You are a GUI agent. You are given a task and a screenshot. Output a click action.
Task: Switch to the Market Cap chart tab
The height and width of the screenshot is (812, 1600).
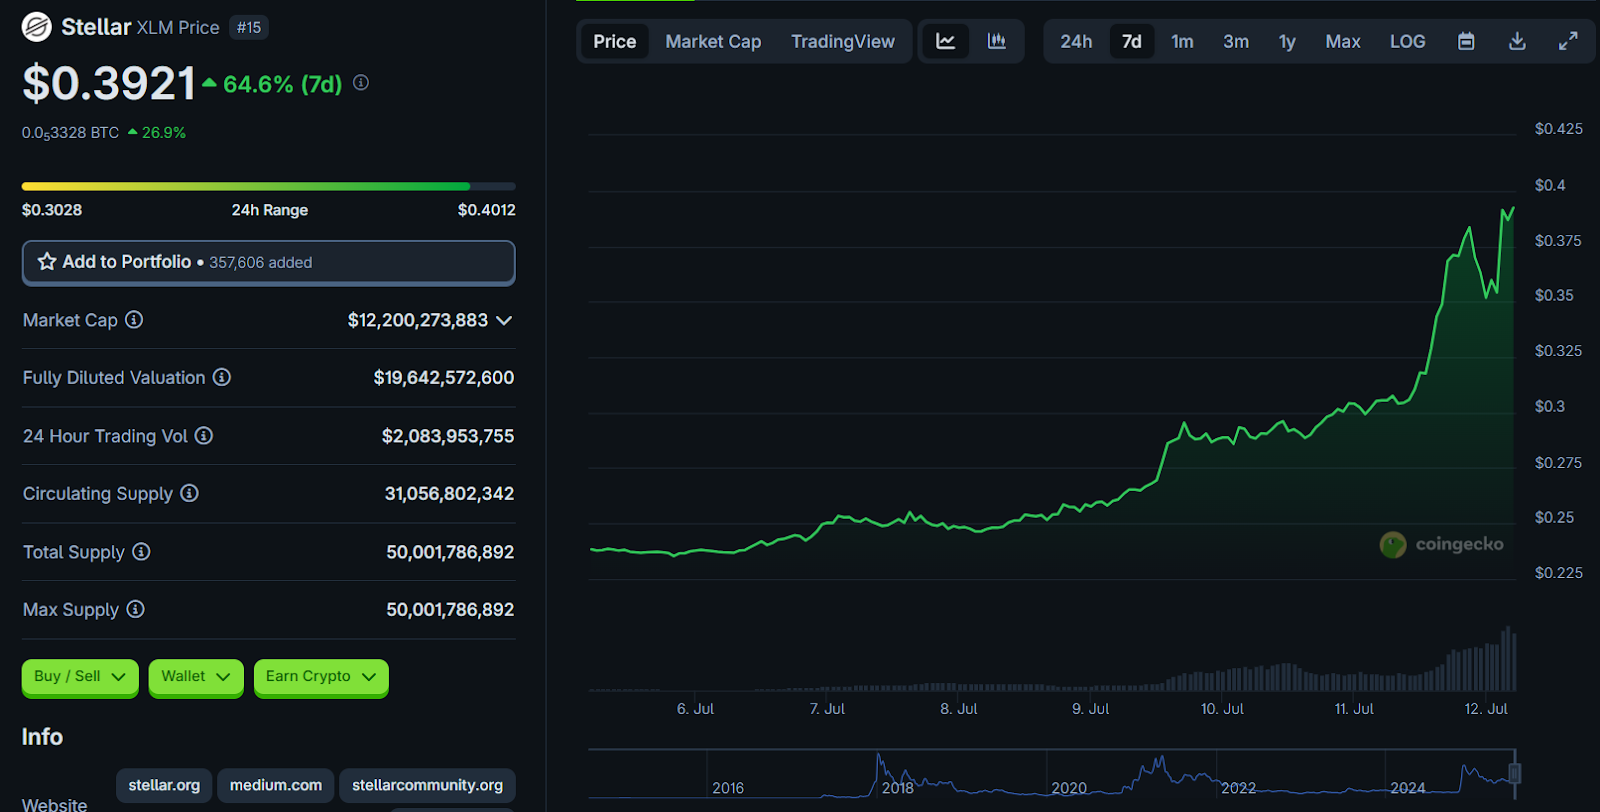(x=713, y=41)
